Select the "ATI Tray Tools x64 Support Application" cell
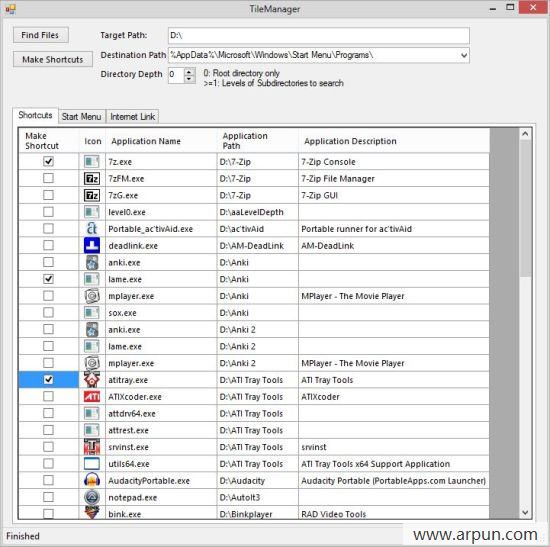Image resolution: width=550 pixels, height=547 pixels. [x=394, y=463]
